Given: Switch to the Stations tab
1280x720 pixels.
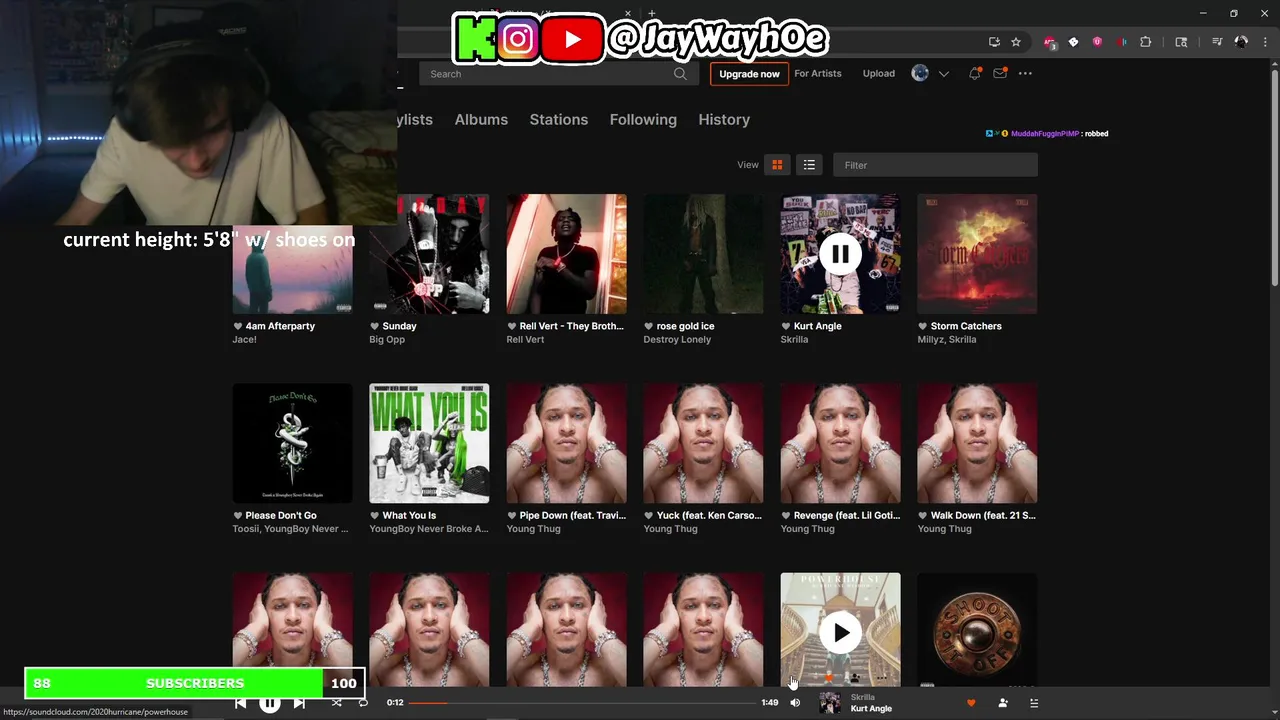Looking at the screenshot, I should tap(559, 119).
